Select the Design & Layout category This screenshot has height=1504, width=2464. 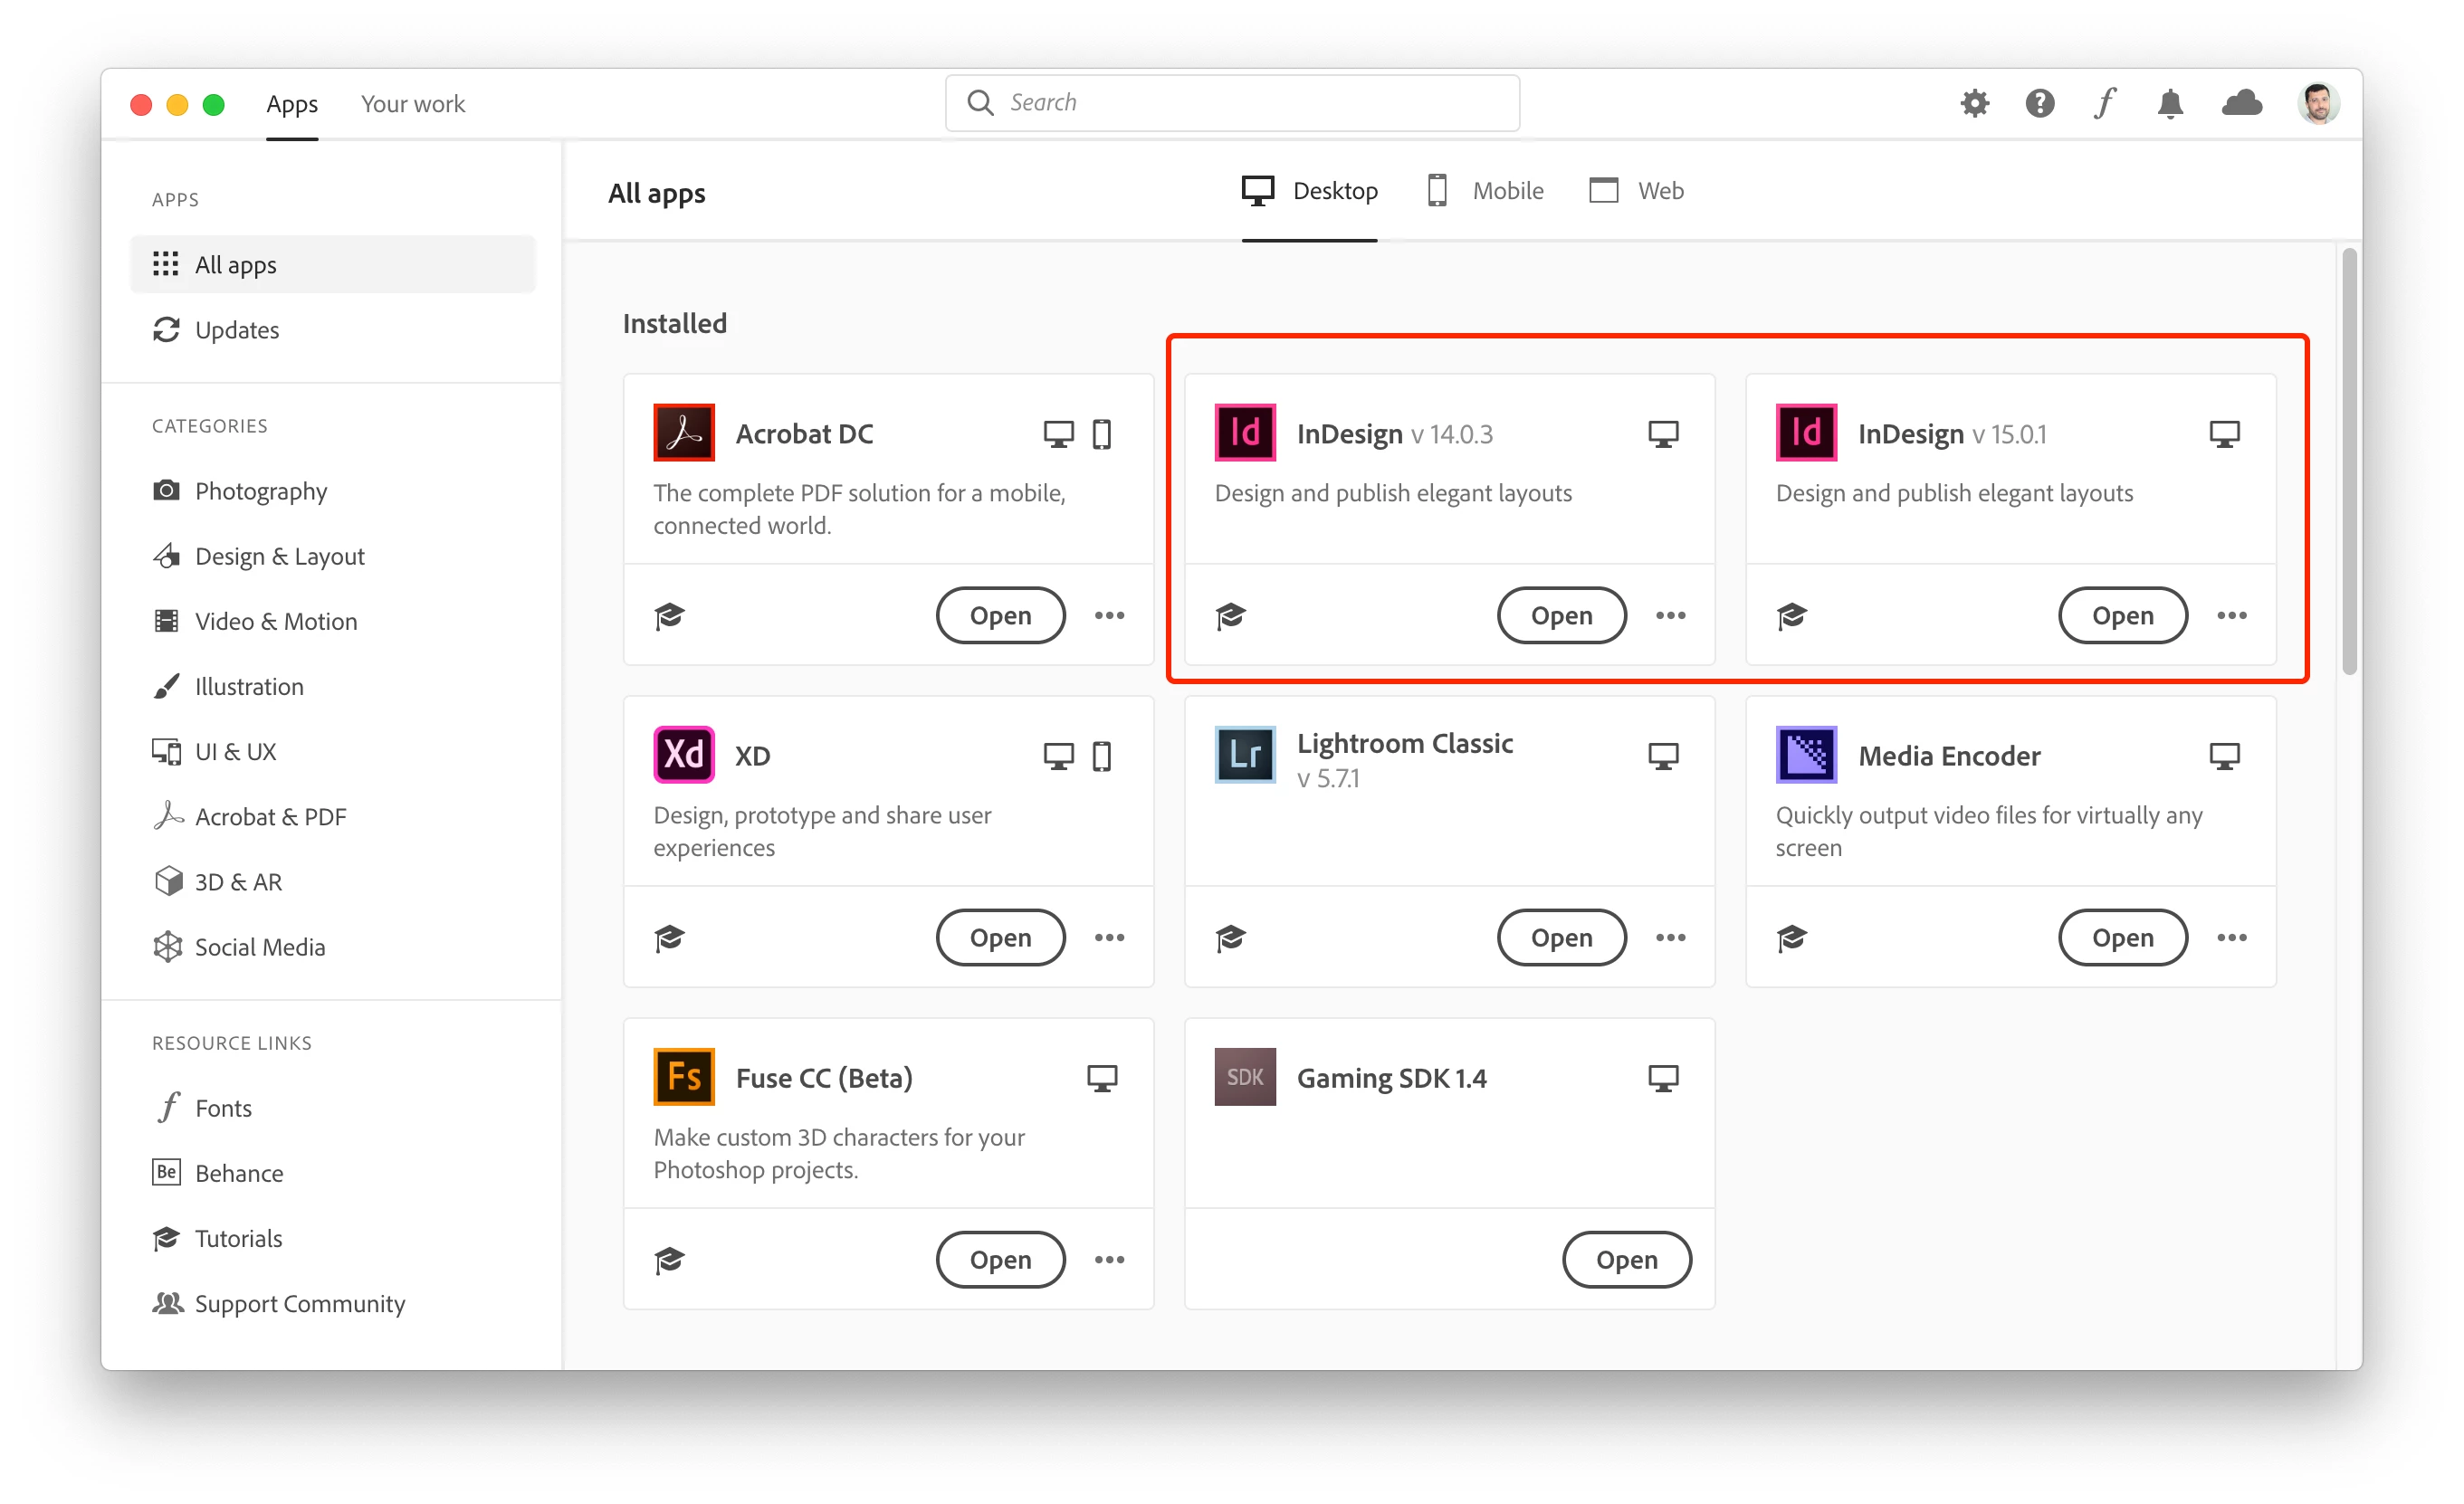pyautogui.click(x=279, y=556)
